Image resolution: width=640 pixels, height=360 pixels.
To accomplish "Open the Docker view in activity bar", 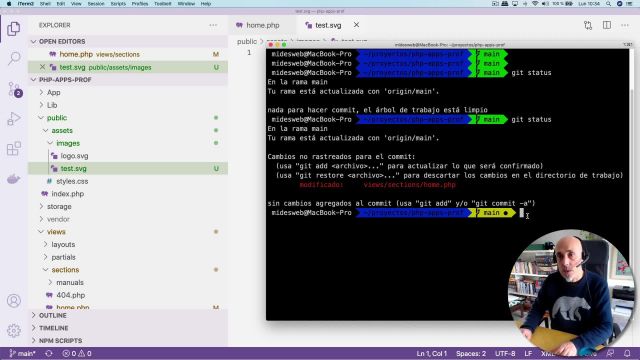I will [13, 179].
